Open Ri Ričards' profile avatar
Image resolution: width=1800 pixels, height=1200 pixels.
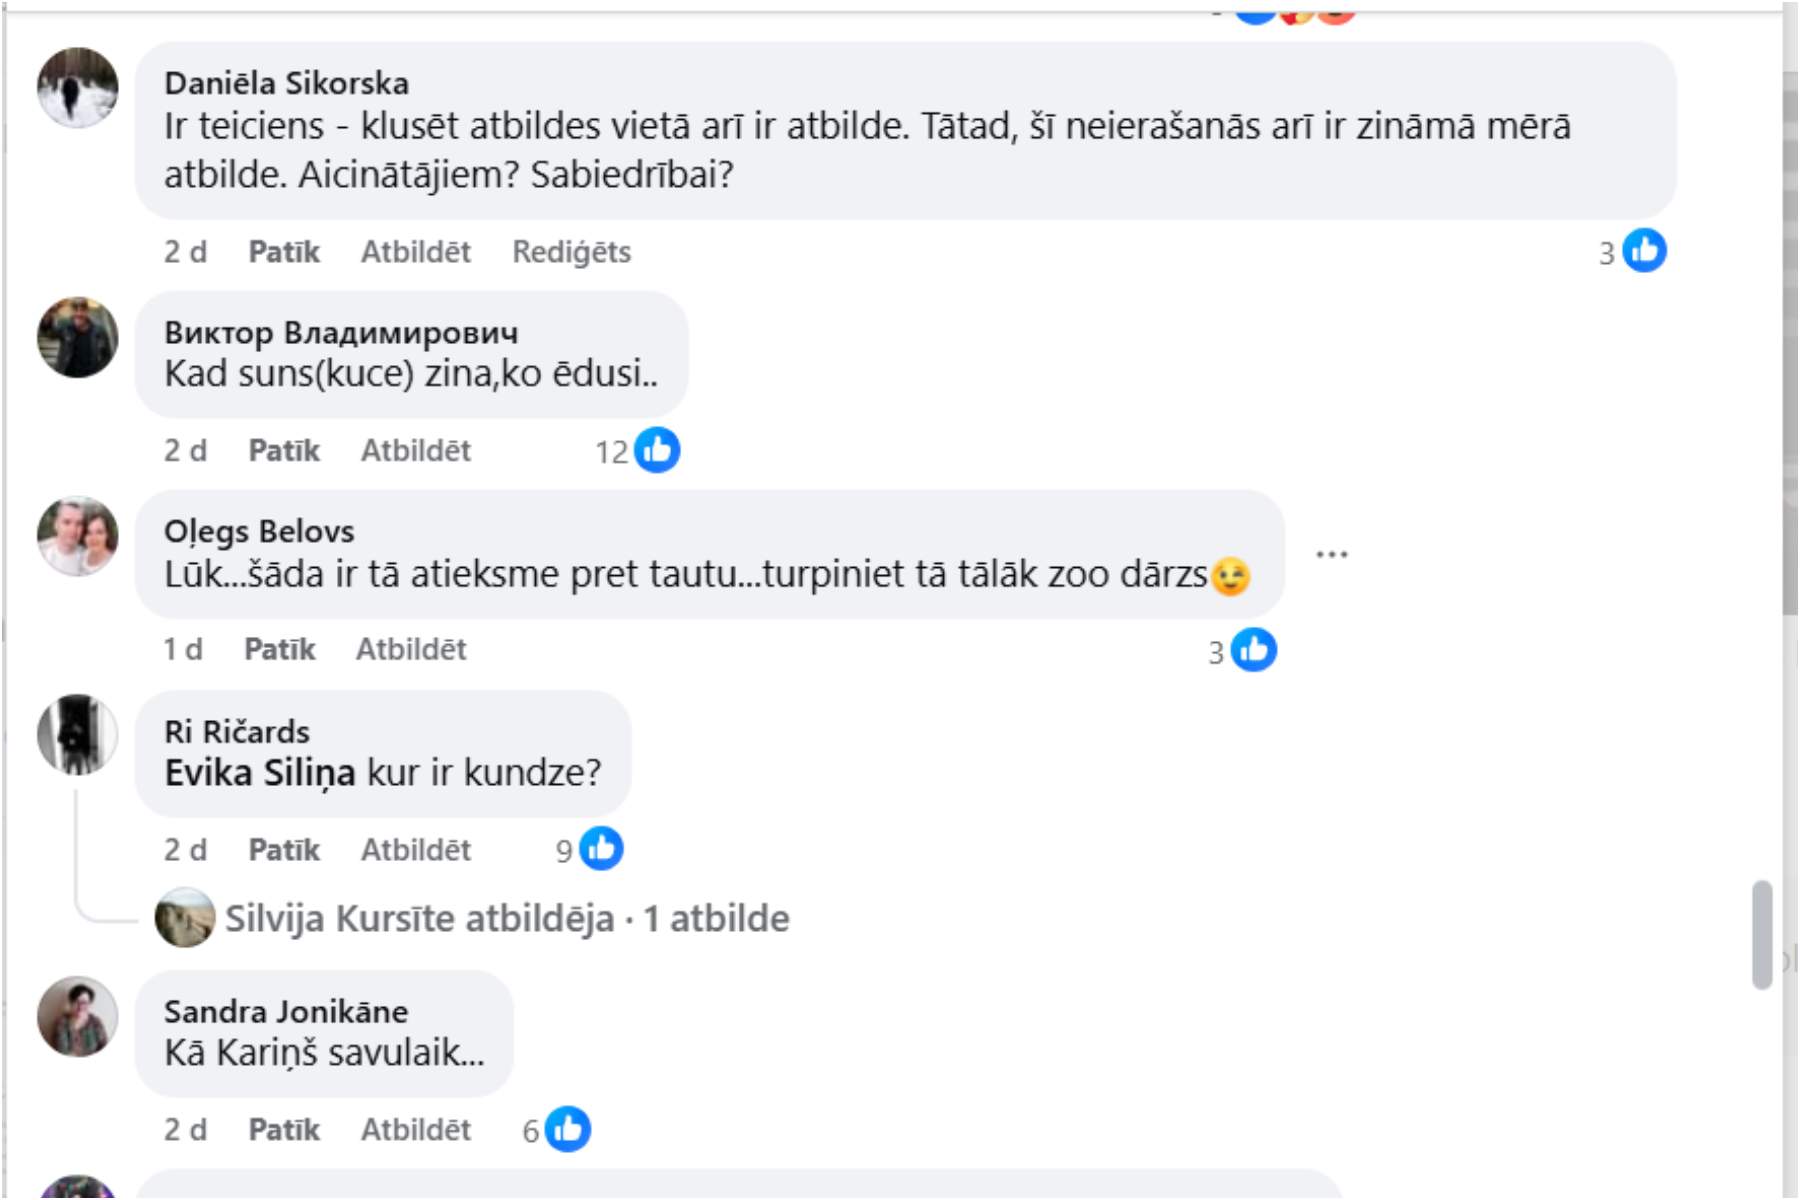coord(78,735)
